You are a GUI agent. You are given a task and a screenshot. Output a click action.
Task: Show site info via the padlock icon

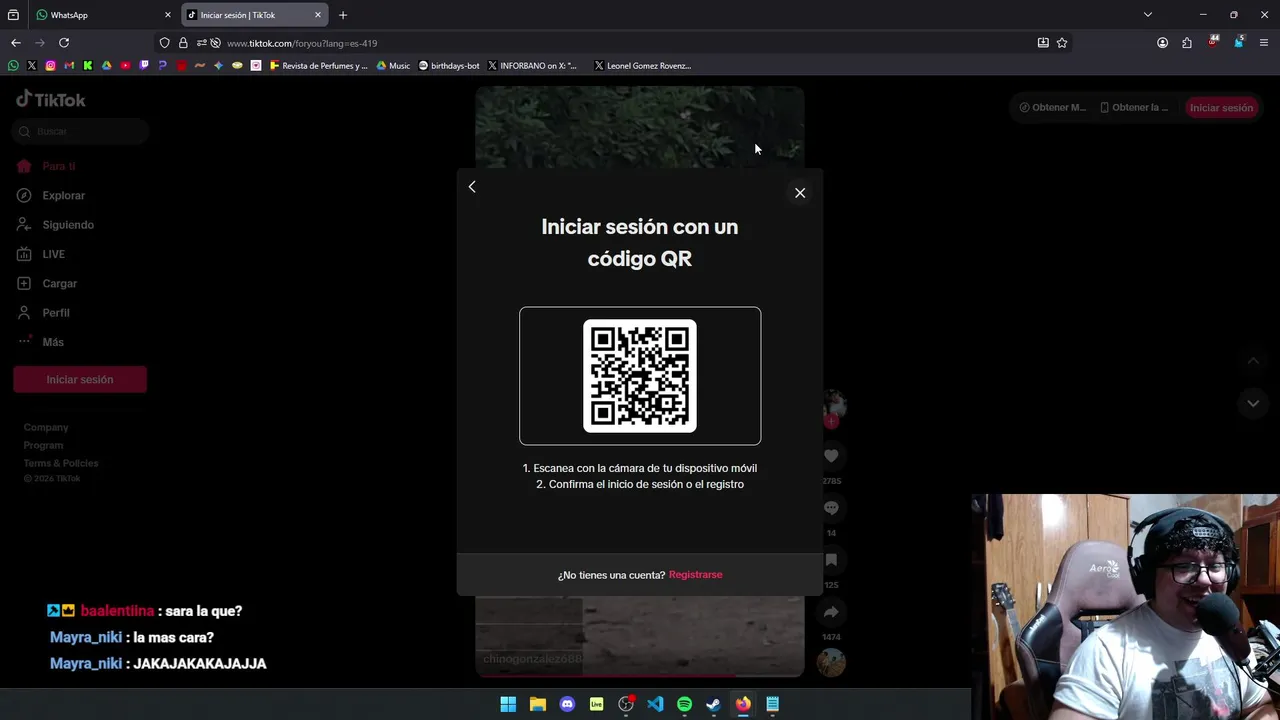coord(183,43)
